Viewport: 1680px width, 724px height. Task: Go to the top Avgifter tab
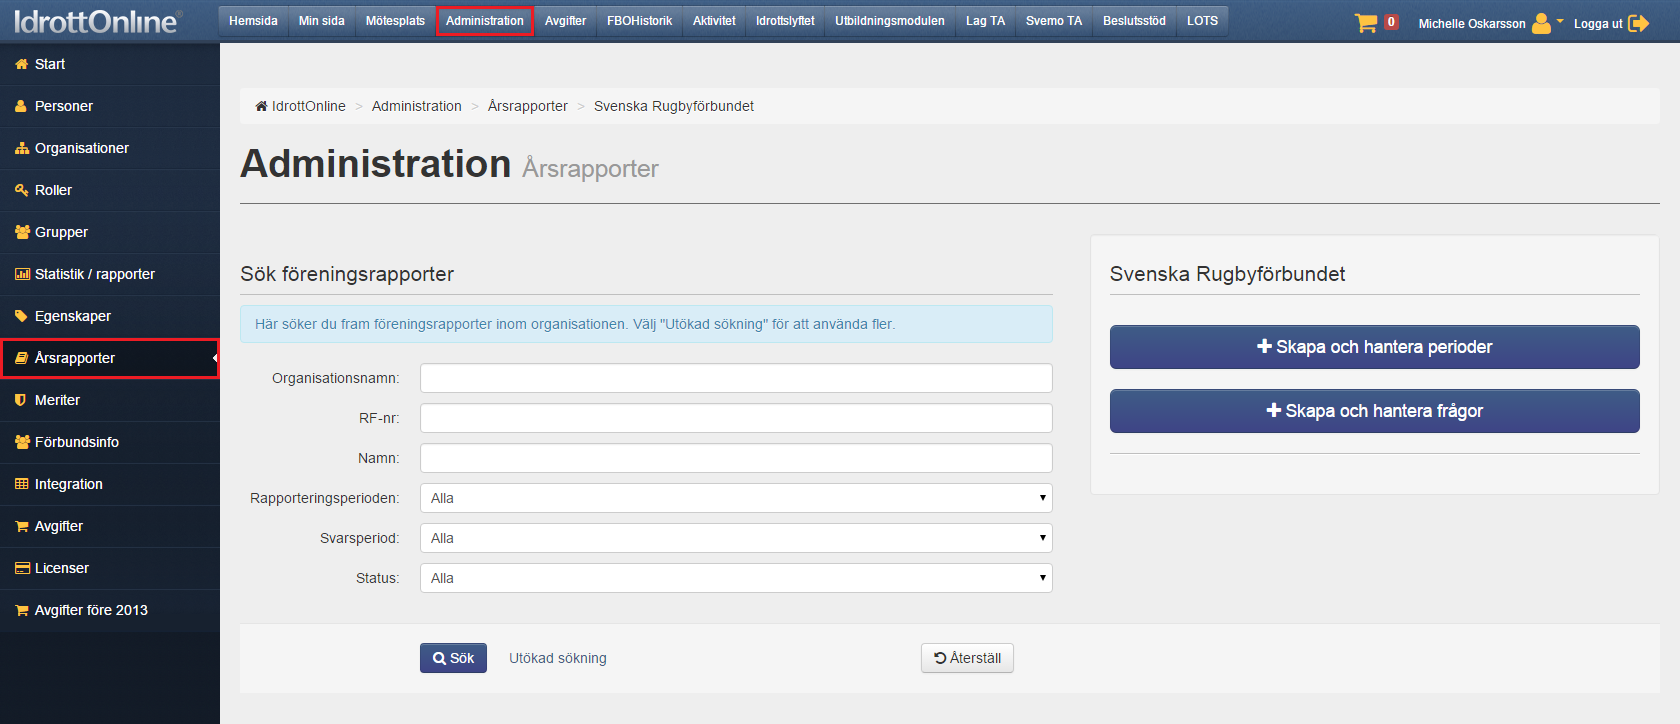[565, 21]
